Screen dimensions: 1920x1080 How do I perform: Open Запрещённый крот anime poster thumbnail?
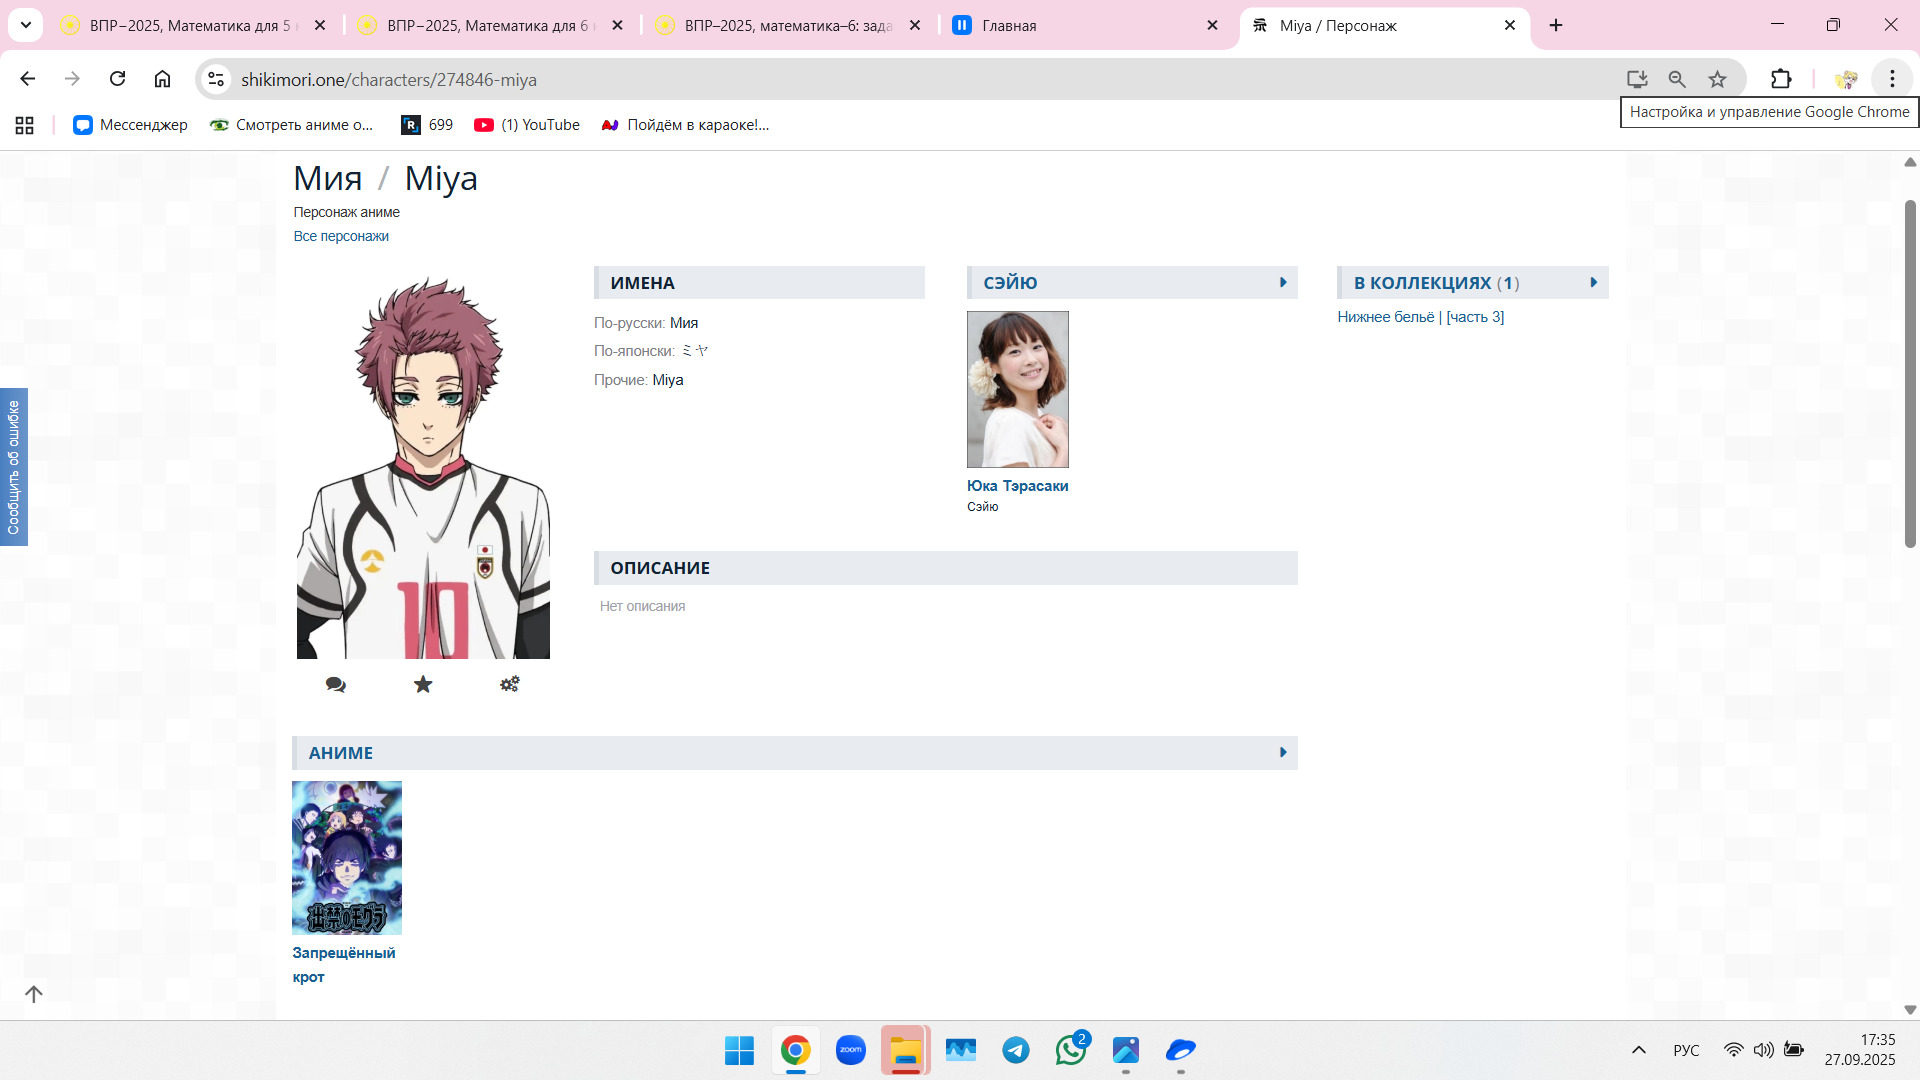pyautogui.click(x=347, y=858)
